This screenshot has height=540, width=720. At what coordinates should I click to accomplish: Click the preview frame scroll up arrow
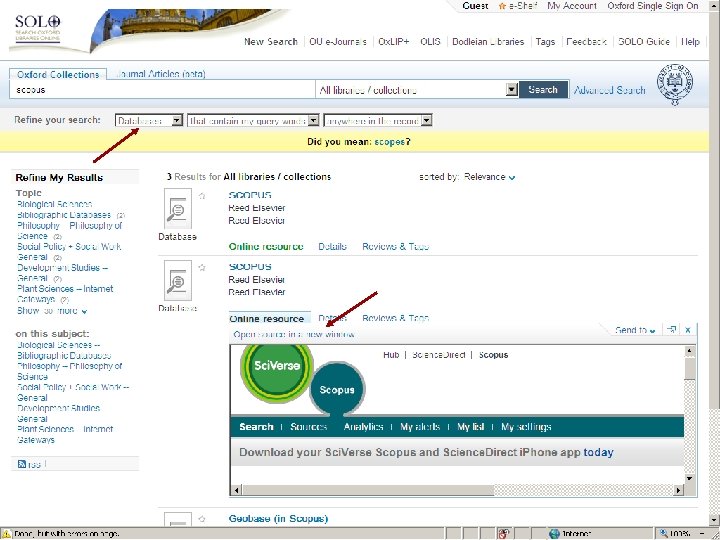[x=689, y=351]
